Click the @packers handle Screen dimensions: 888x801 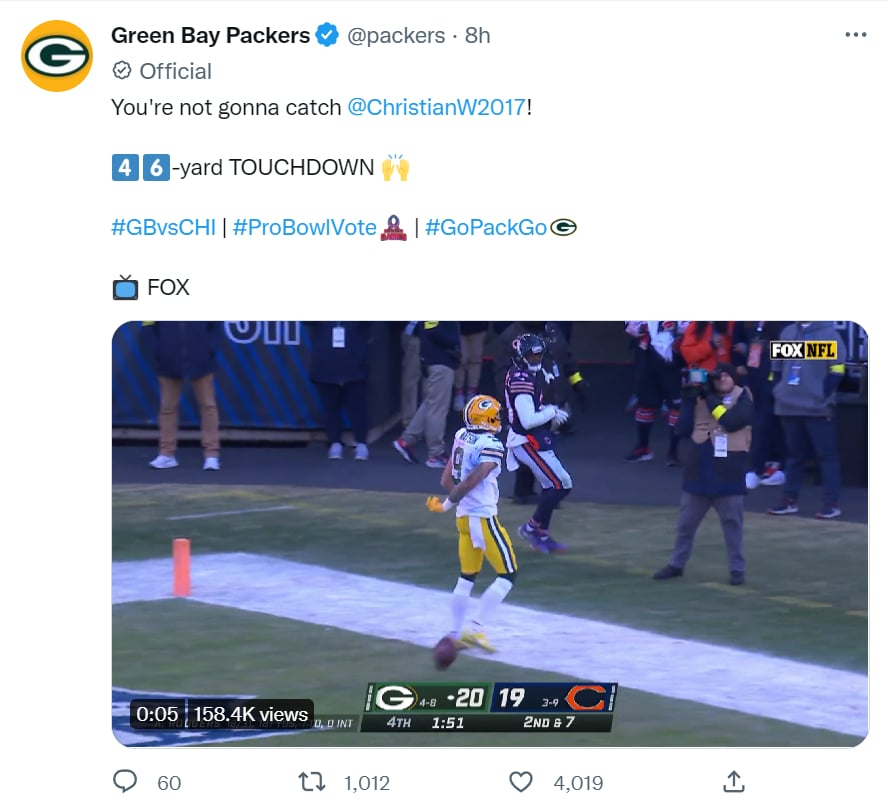pyautogui.click(x=396, y=35)
